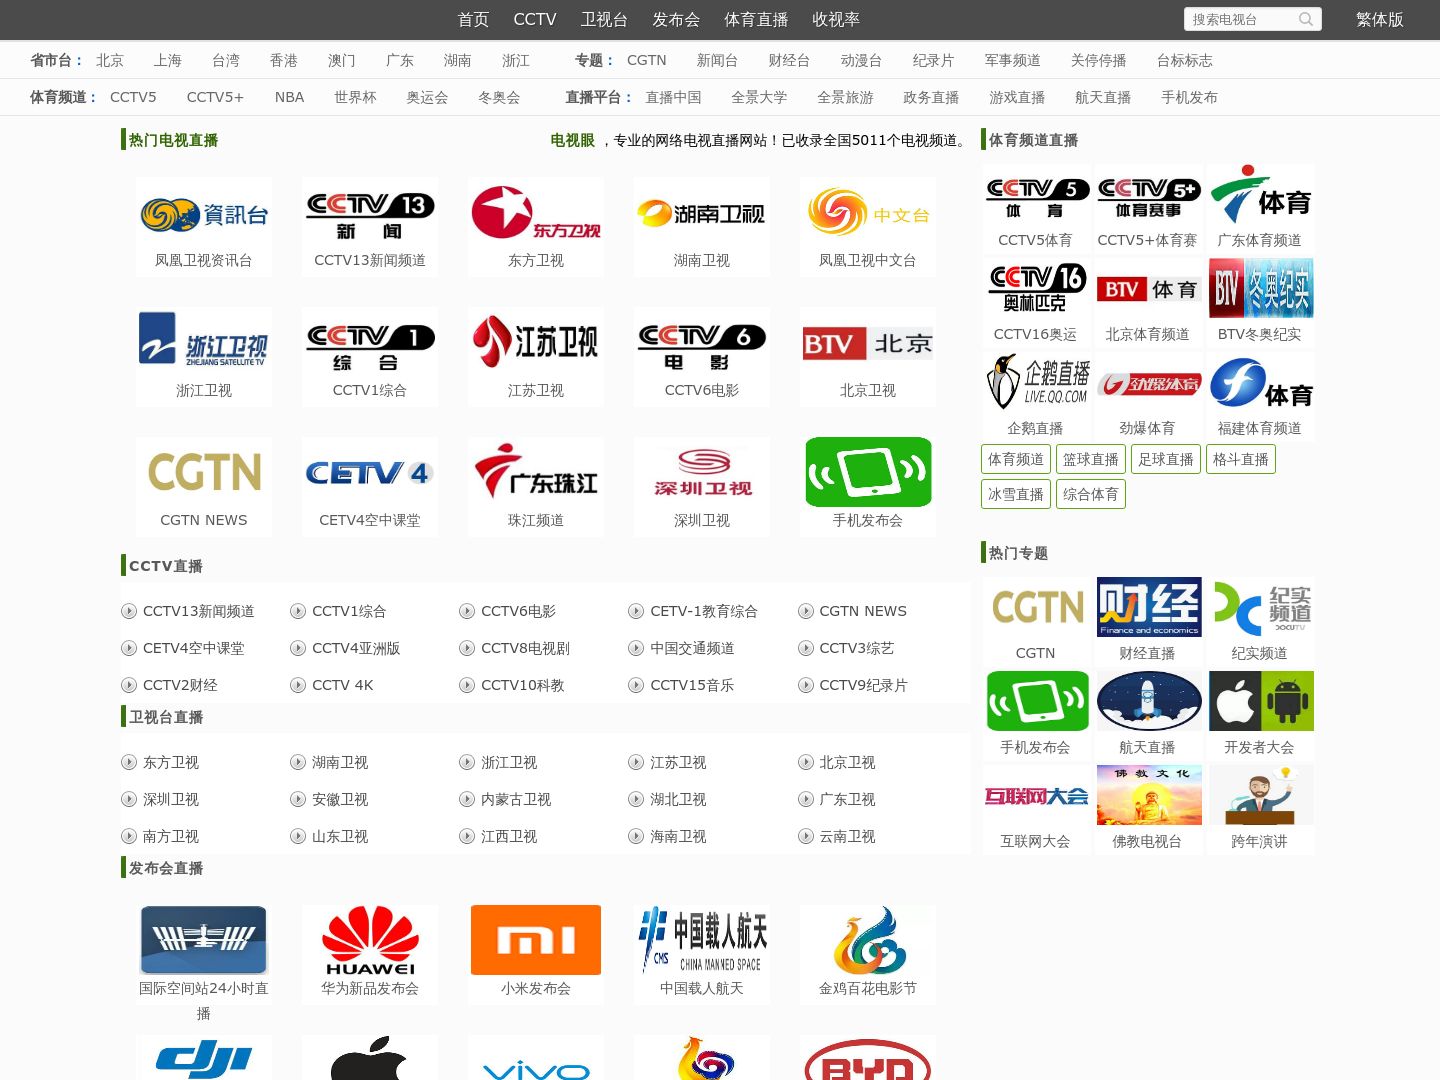Click the 航天直播 rocket icon
Screen dimensions: 1440x1080
pos(1149,701)
